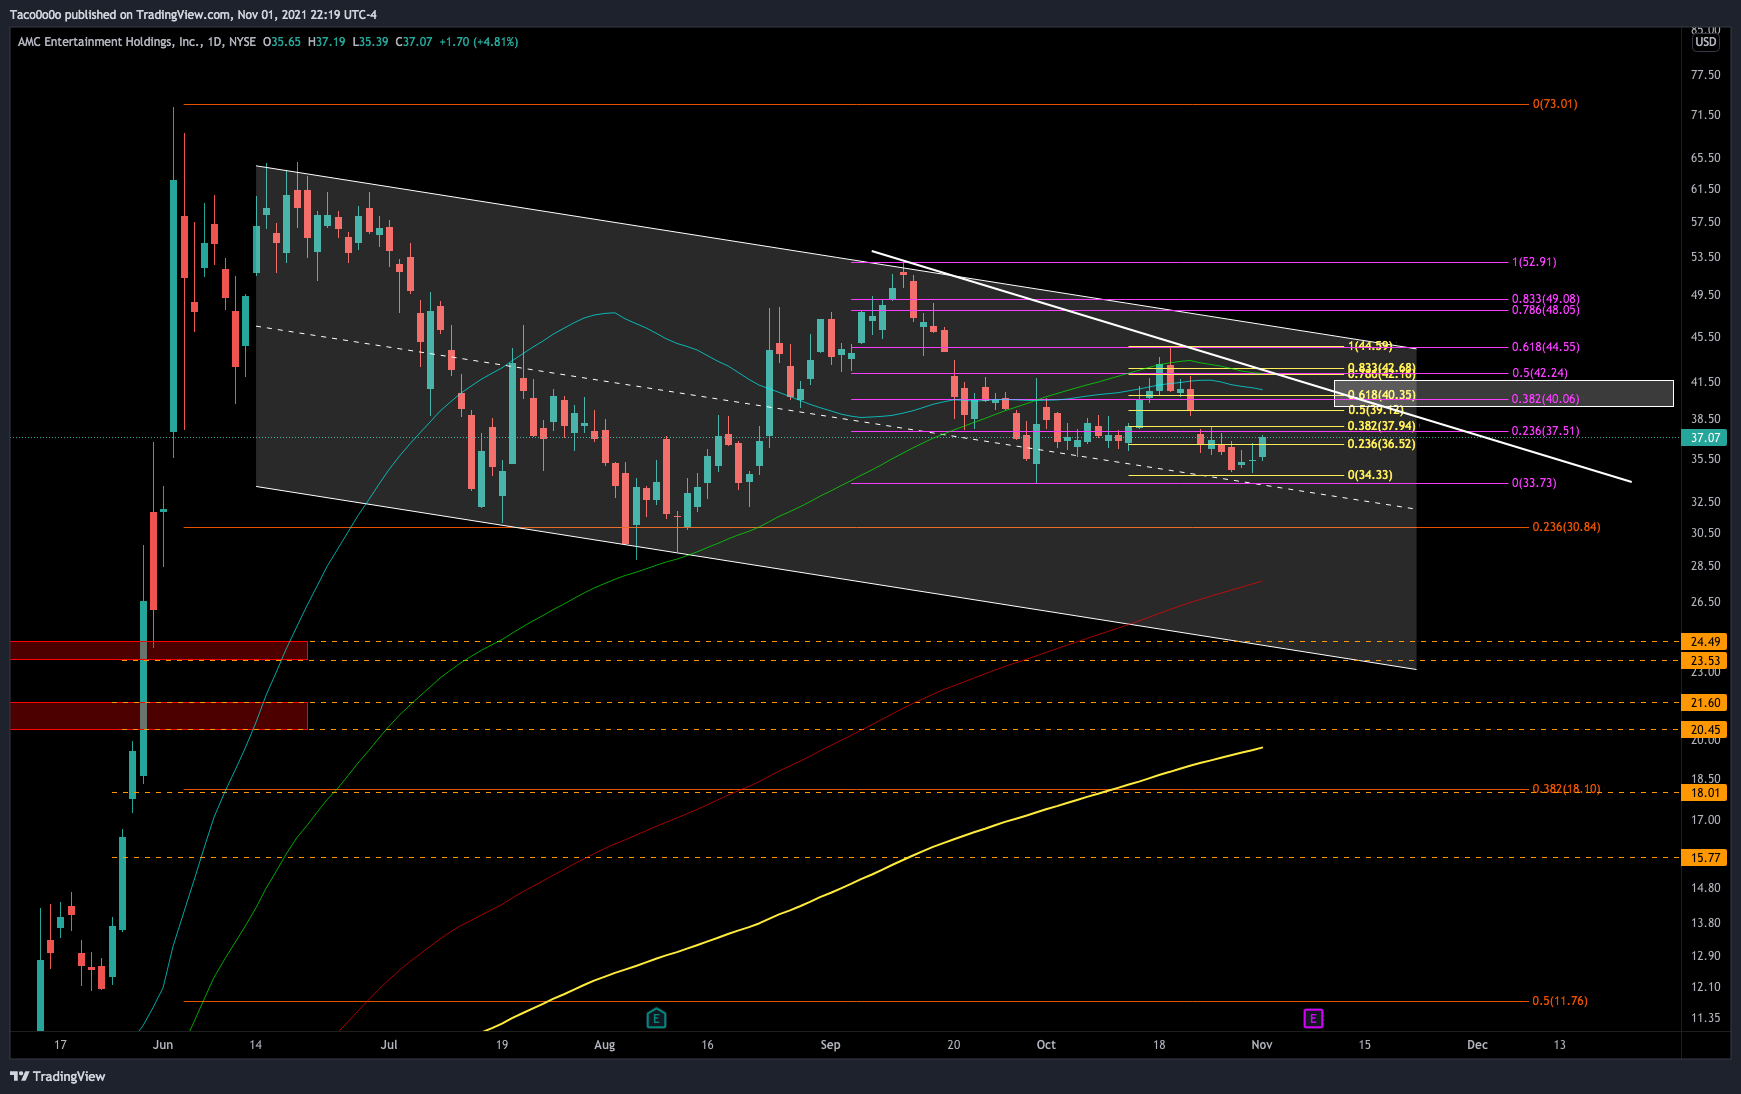
Task: Click the yellow Fibonacci label 1(44.59)
Action: pyautogui.click(x=1370, y=346)
